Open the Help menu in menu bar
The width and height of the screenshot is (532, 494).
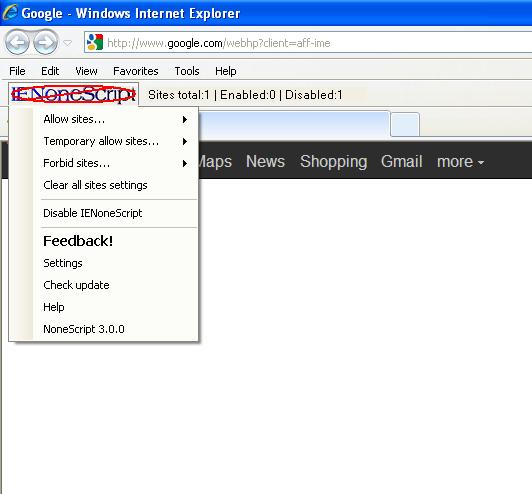(226, 71)
